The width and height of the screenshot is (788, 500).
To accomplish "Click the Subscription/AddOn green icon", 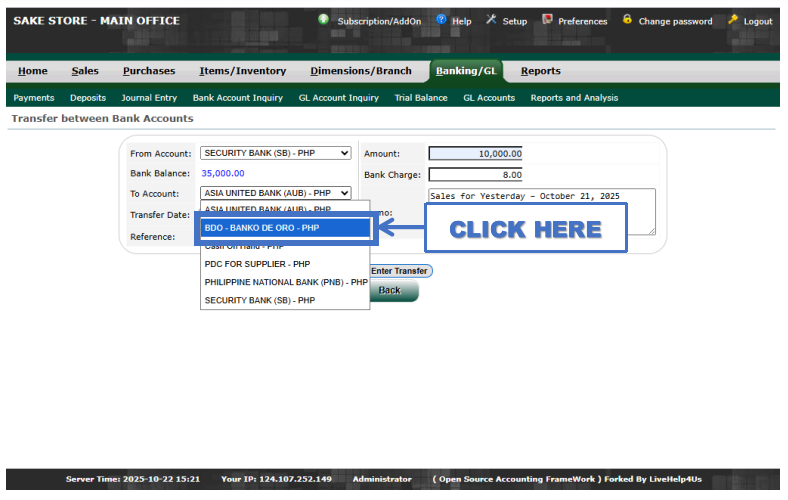I will pos(324,20).
